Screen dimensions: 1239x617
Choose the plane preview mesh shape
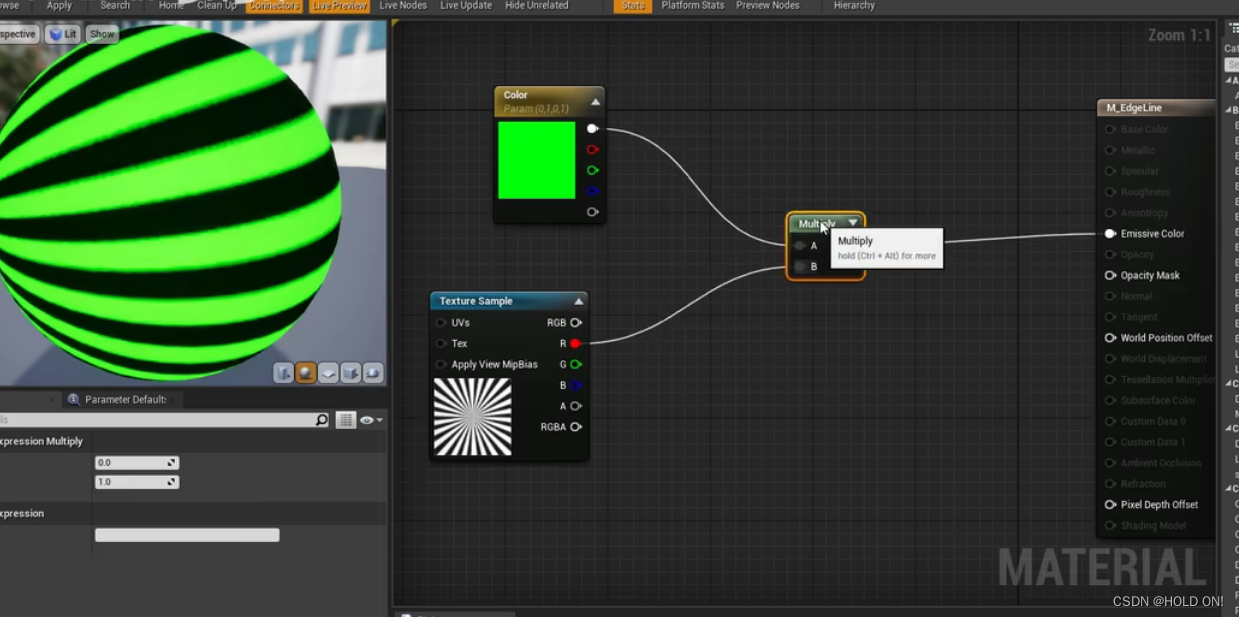pyautogui.click(x=327, y=372)
